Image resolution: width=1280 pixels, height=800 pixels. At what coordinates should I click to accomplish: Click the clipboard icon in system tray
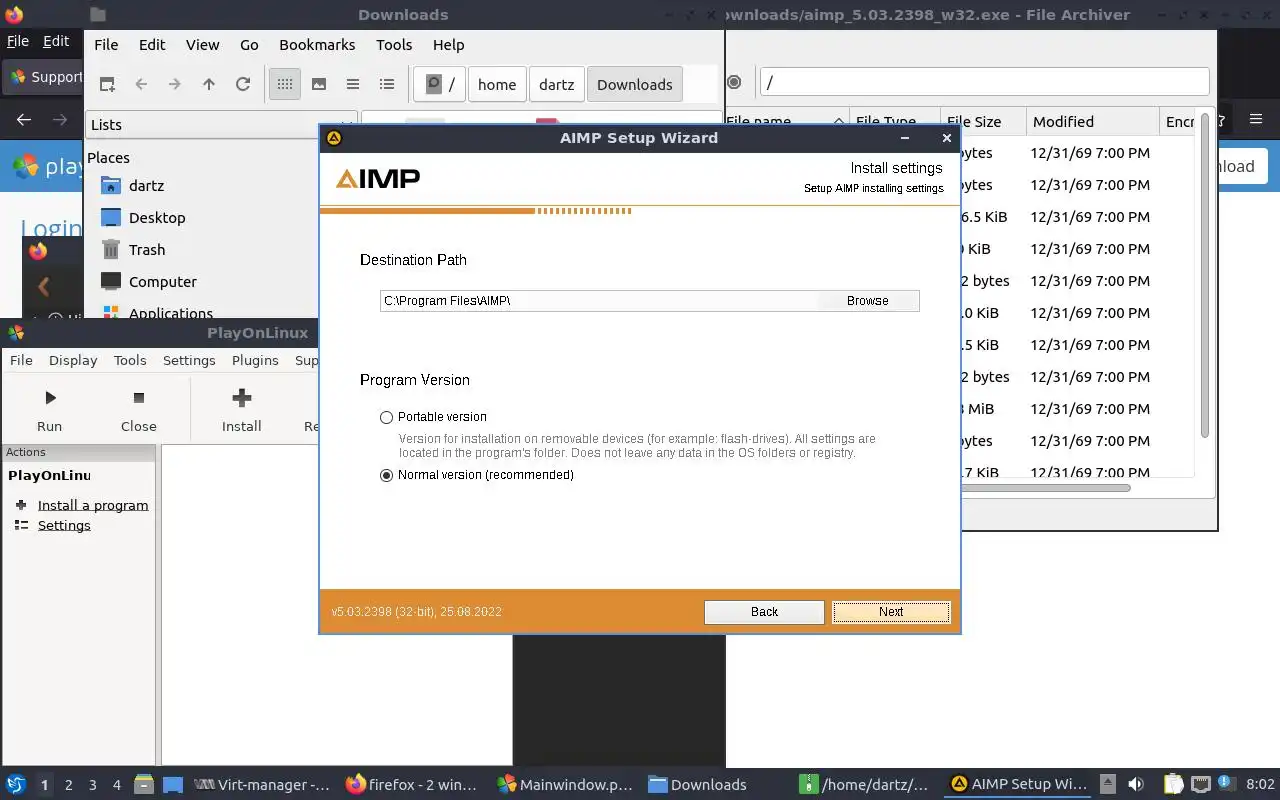click(x=1174, y=785)
